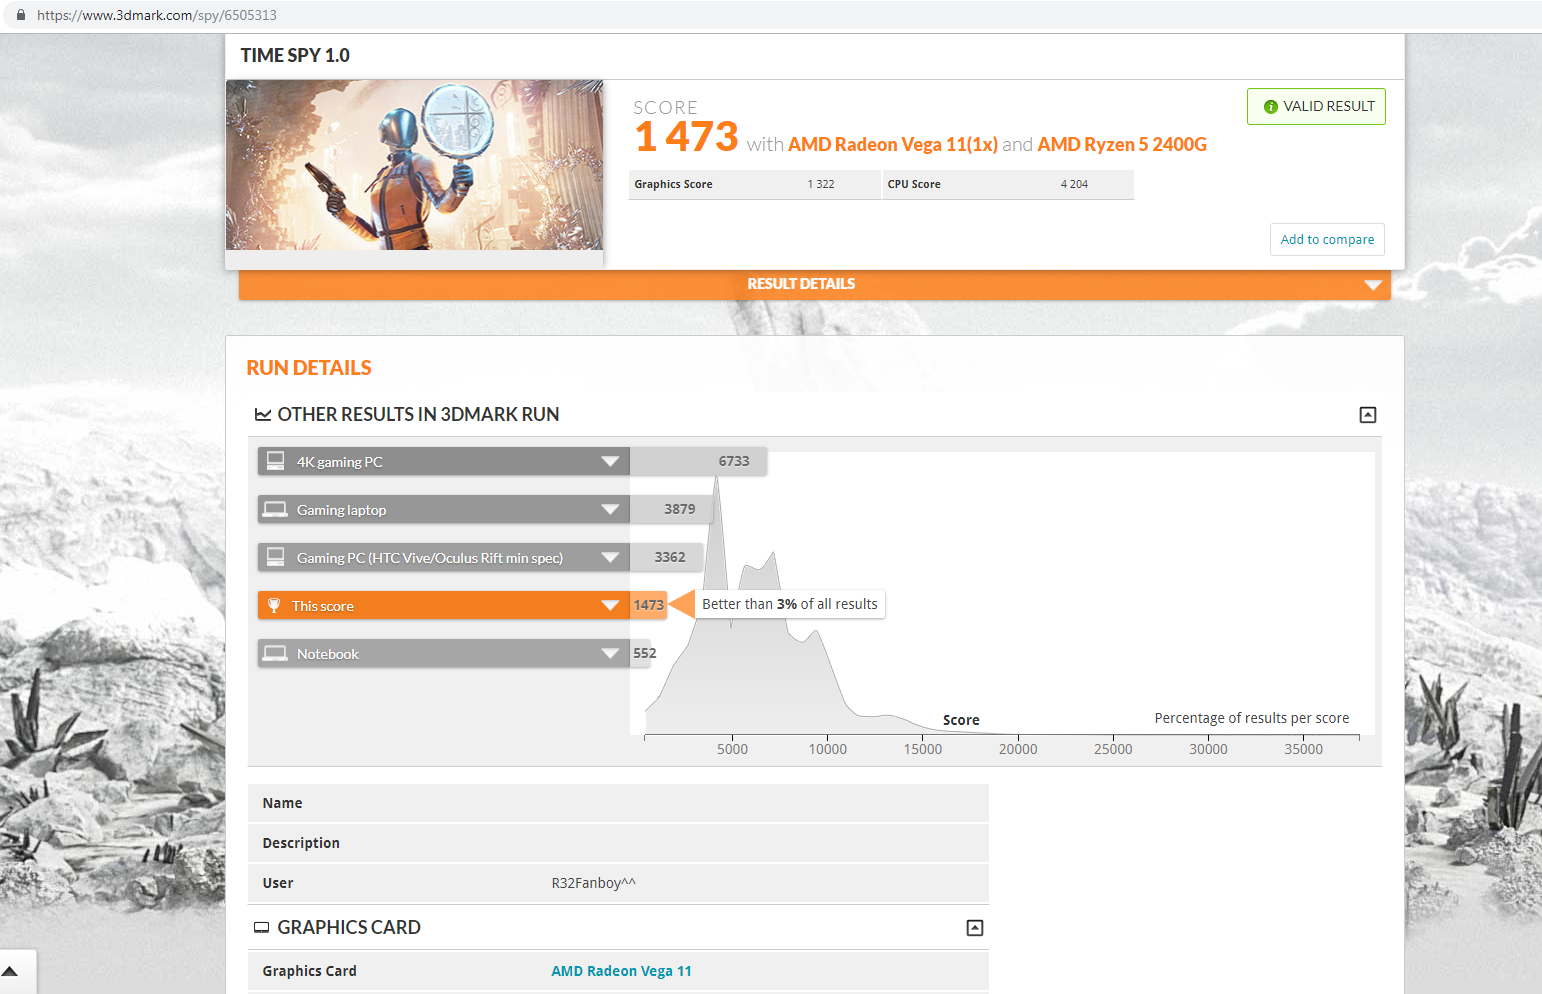The width and height of the screenshot is (1542, 994).
Task: Expand the 4K gaming PC dropdown
Action: [x=610, y=461]
